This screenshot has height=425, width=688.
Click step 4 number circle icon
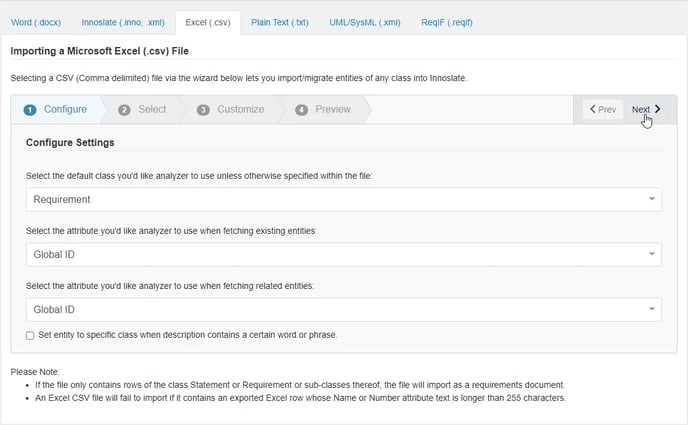coord(301,110)
